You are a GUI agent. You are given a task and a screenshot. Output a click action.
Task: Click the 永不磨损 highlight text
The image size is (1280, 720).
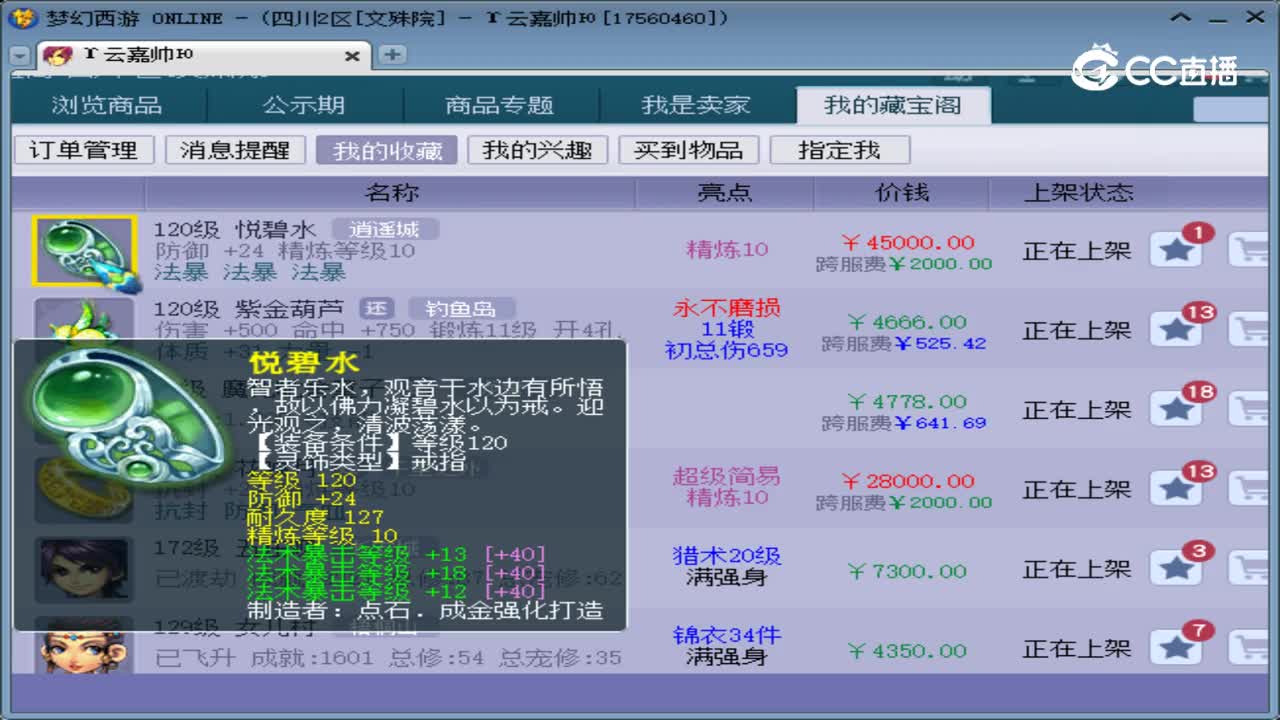(726, 308)
